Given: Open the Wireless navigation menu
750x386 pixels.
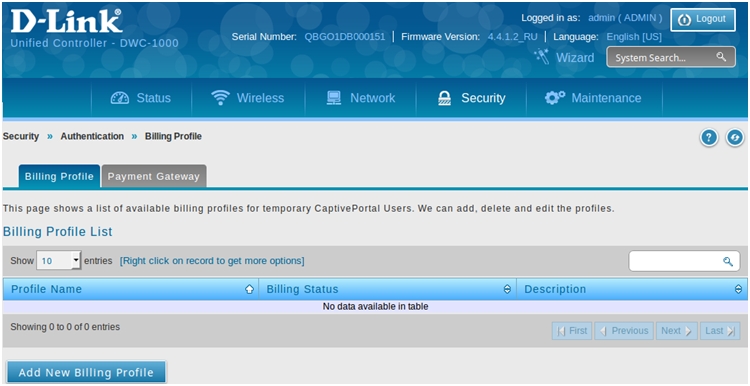Looking at the screenshot, I should click(x=248, y=98).
